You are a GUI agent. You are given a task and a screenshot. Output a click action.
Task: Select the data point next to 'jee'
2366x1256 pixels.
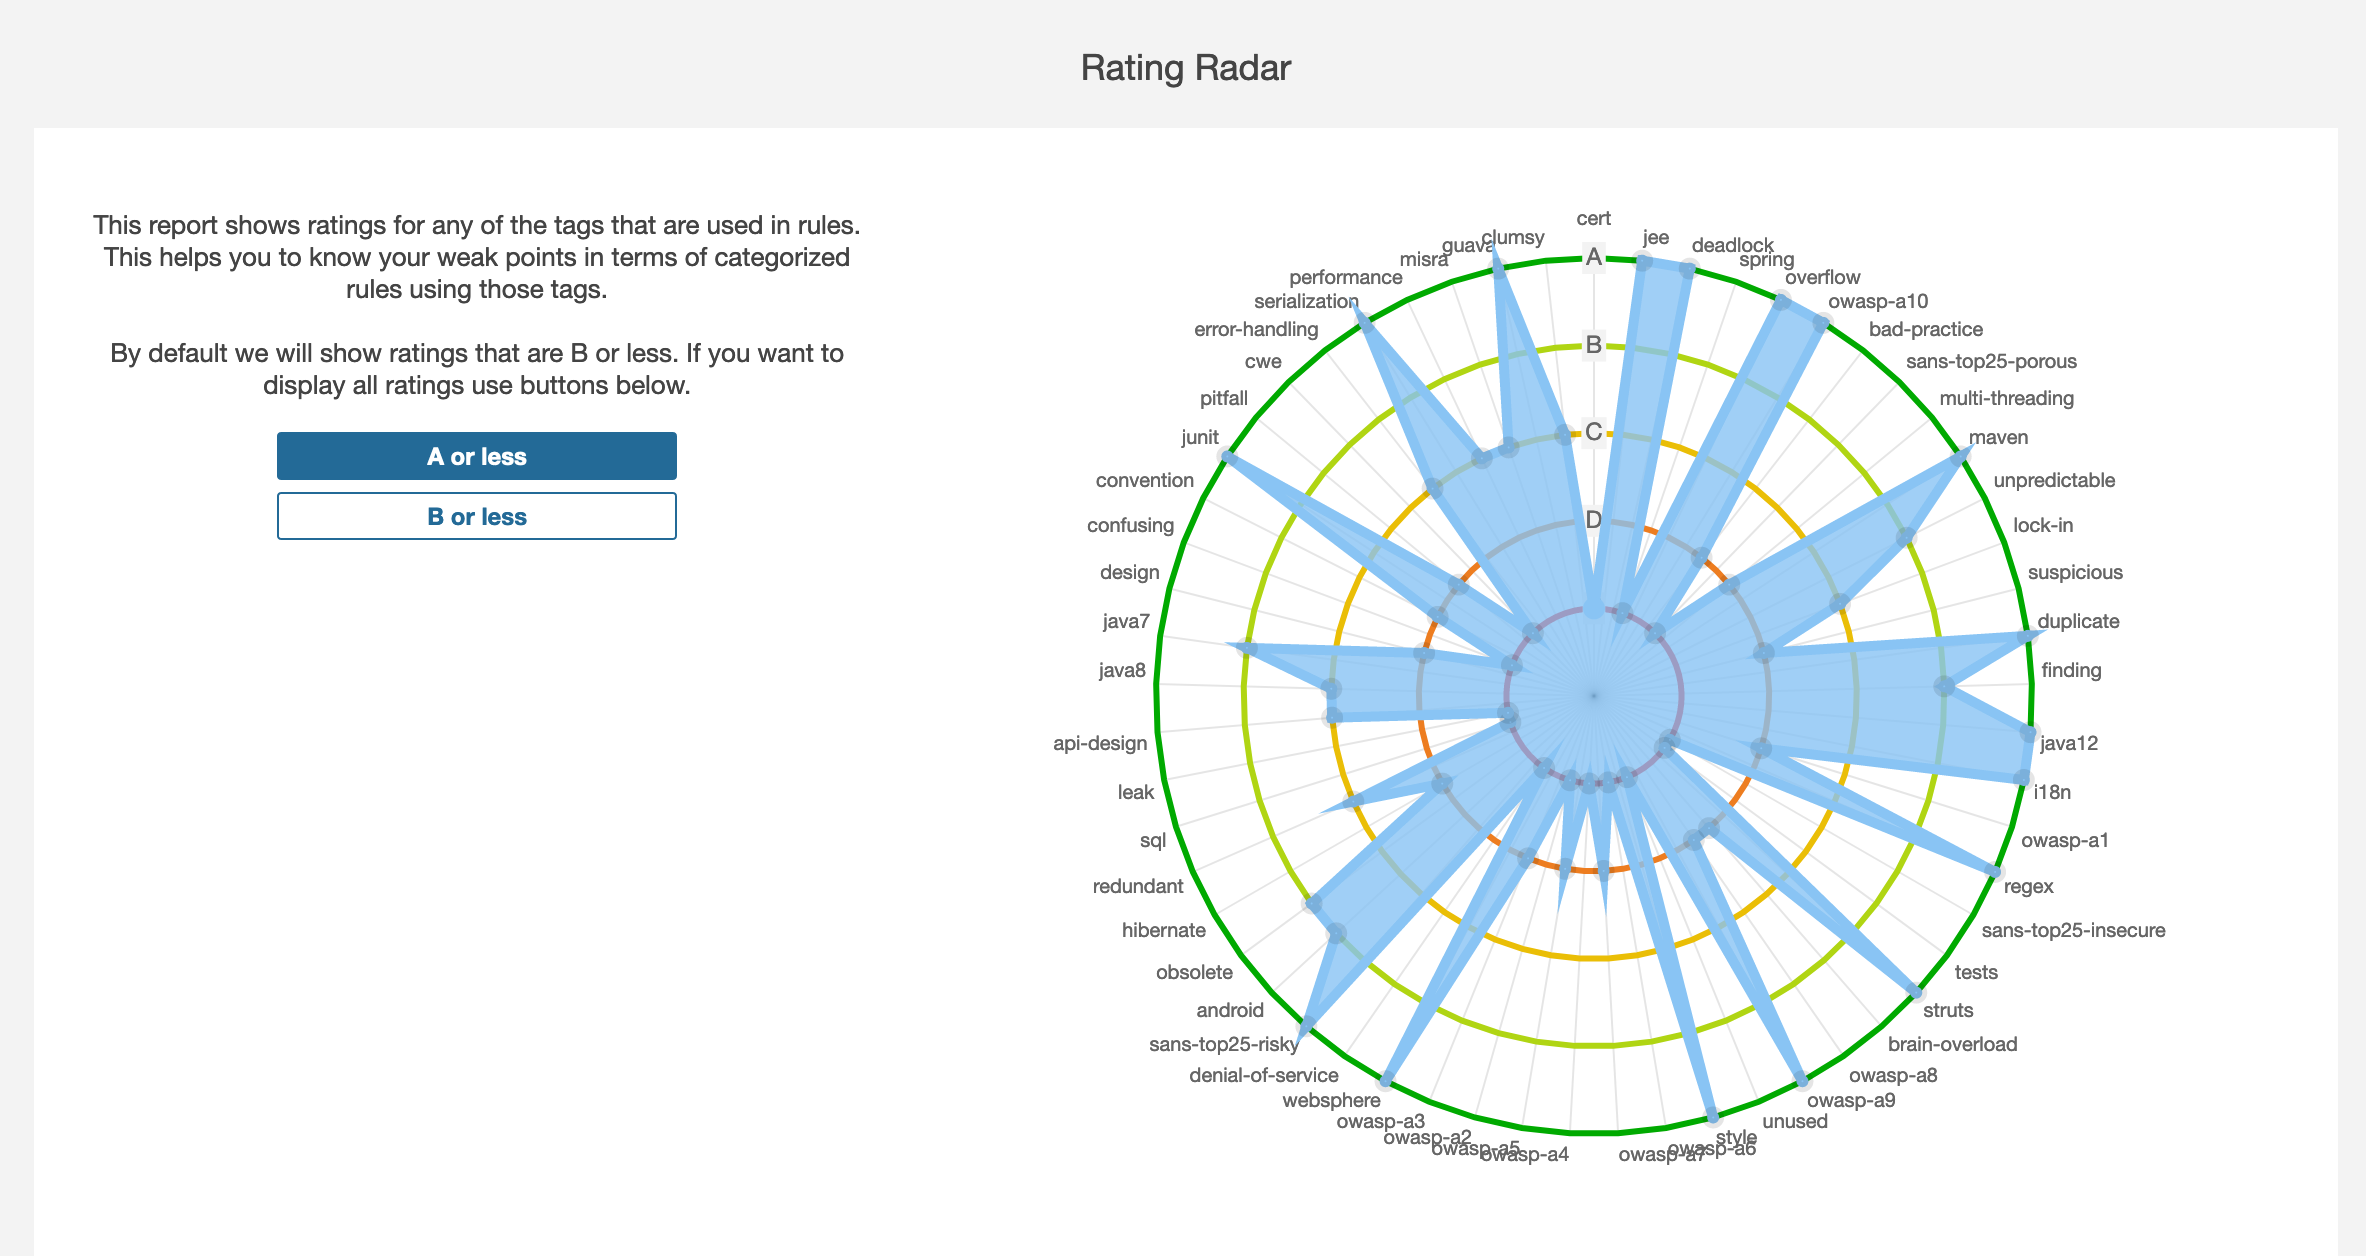(x=1643, y=262)
